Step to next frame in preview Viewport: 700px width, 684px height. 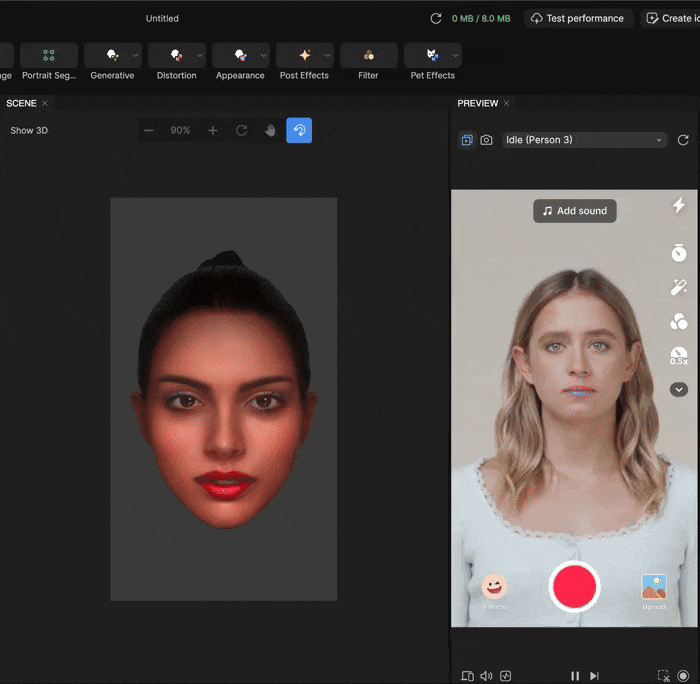tap(594, 676)
